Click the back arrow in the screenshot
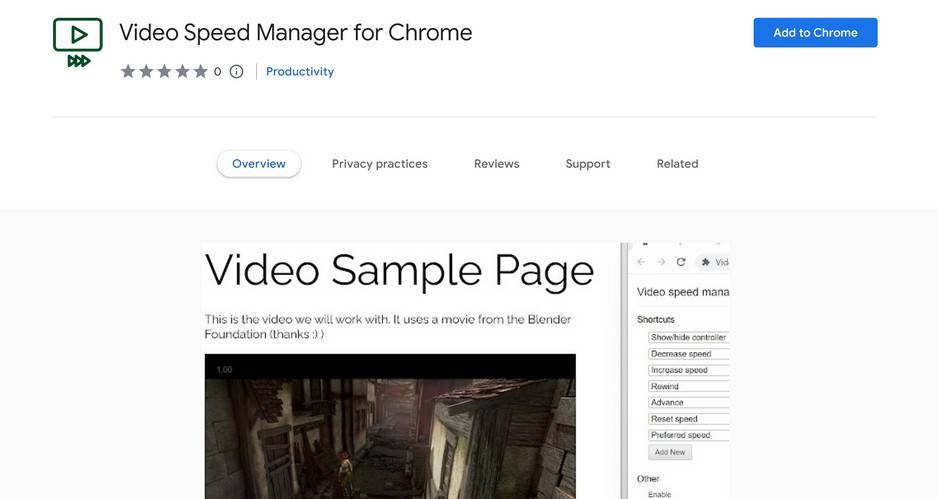Image resolution: width=938 pixels, height=499 pixels. [x=642, y=262]
